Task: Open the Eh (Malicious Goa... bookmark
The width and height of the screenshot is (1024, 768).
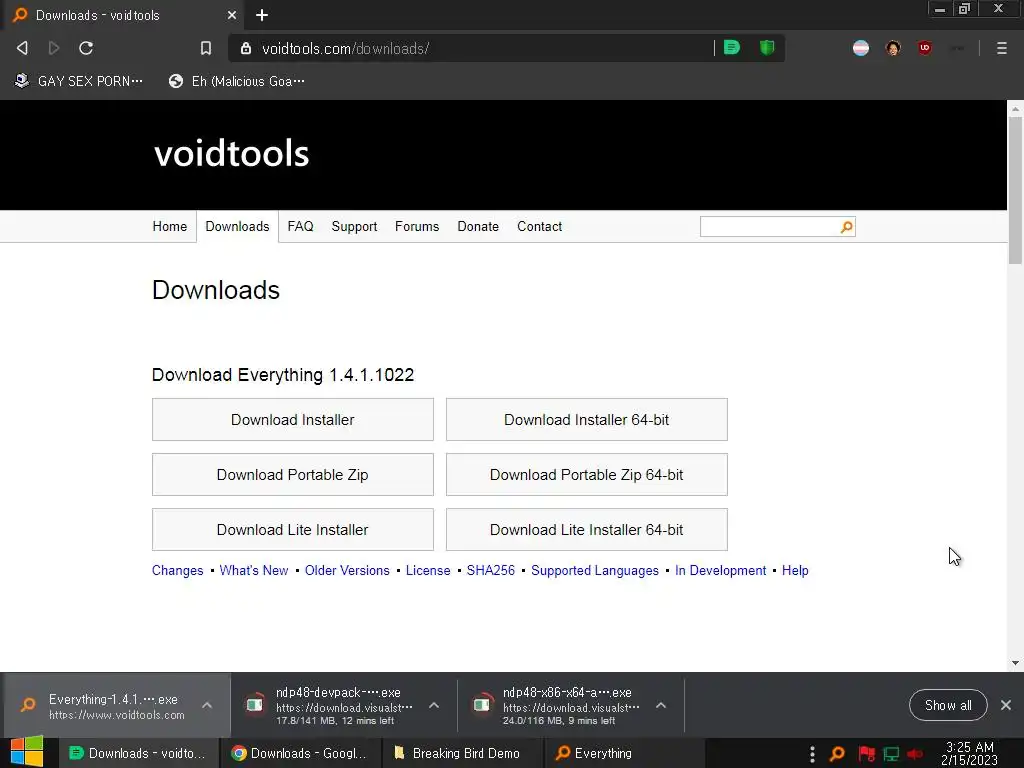Action: click(236, 81)
